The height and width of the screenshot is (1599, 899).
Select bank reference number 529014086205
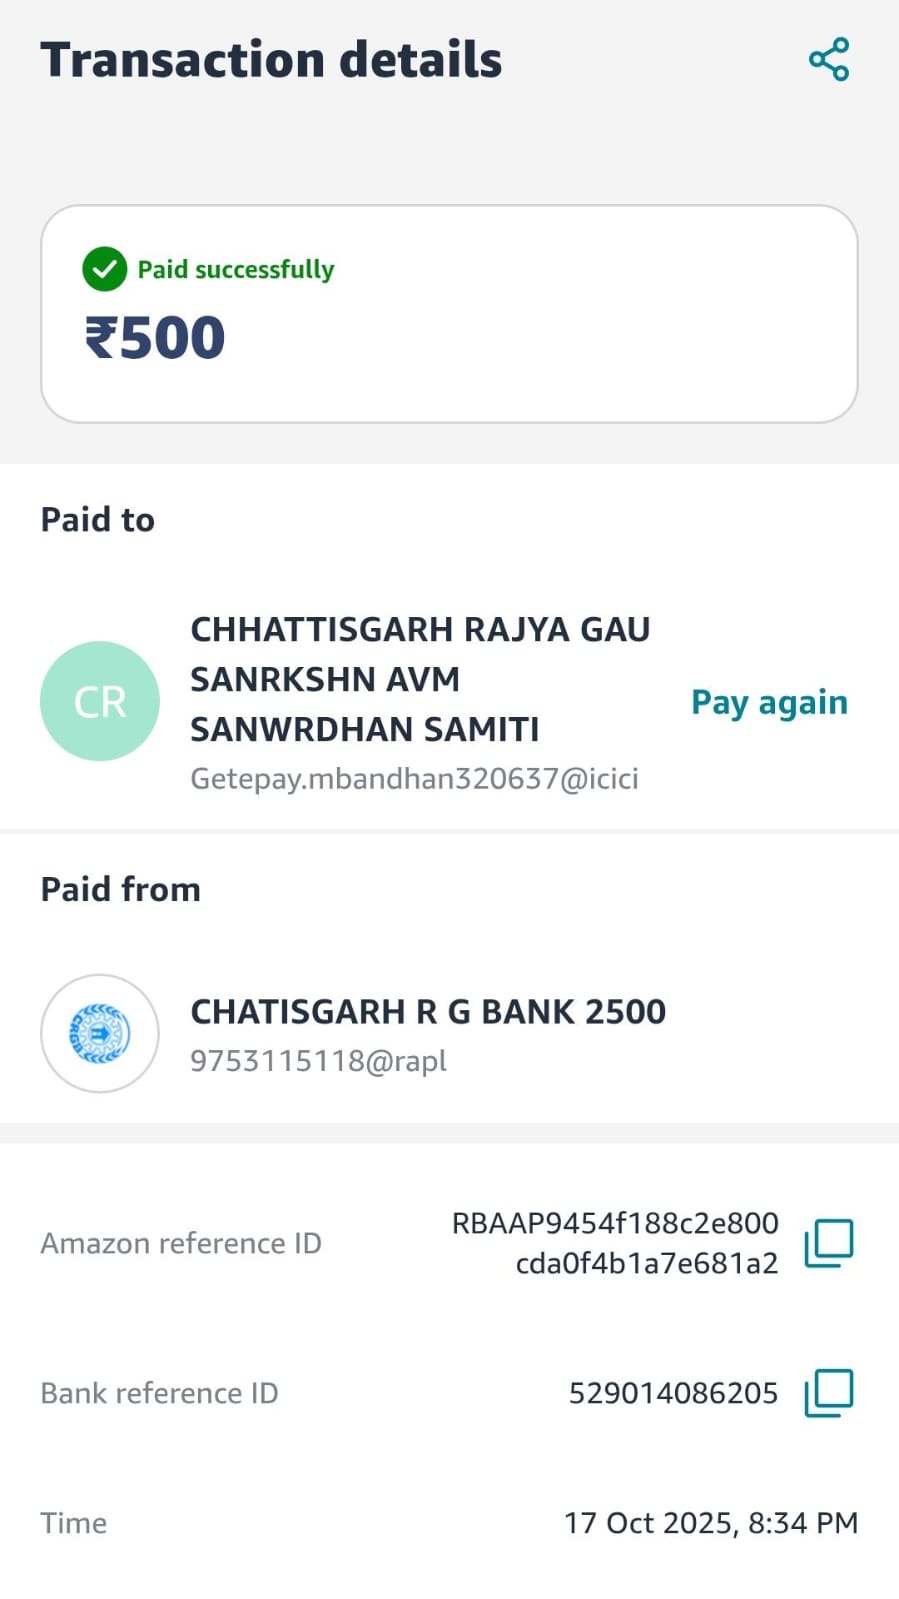[x=673, y=1393]
